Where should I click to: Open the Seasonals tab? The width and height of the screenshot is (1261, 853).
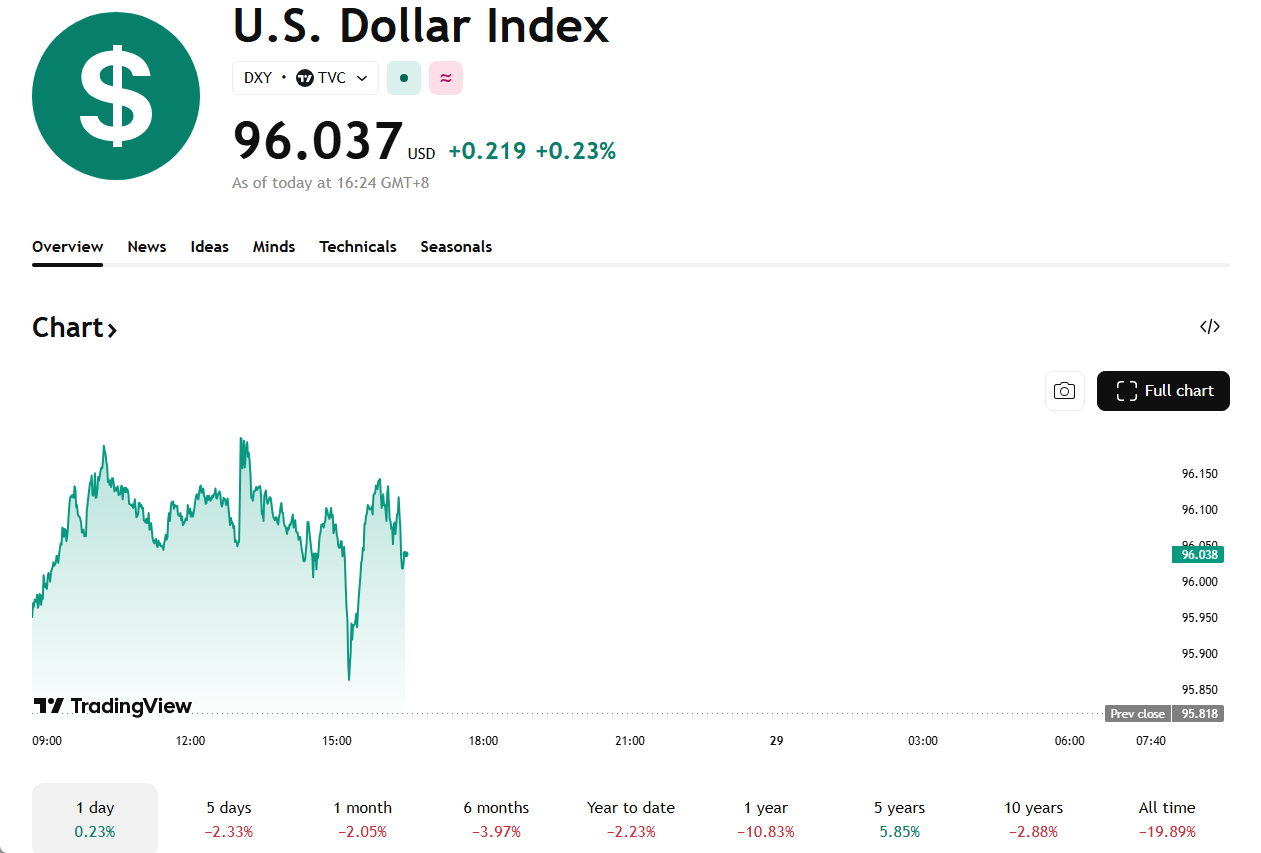pyautogui.click(x=456, y=247)
